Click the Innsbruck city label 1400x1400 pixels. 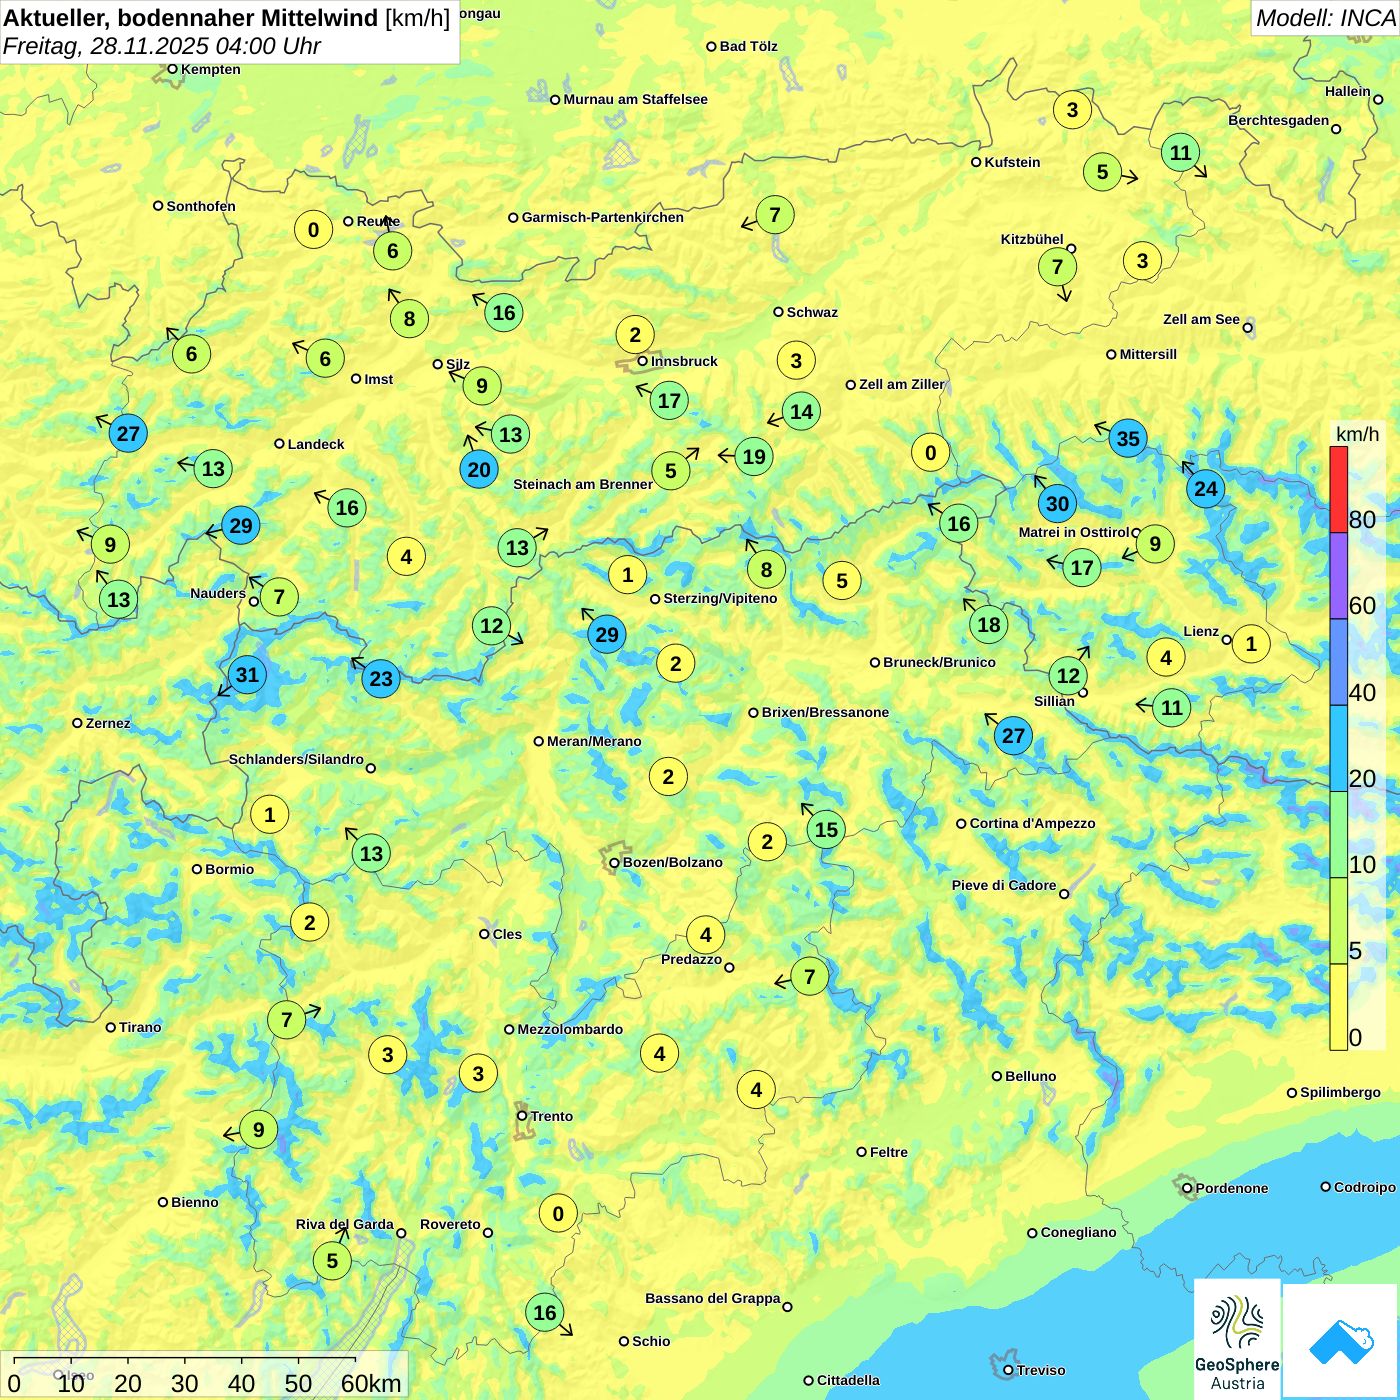pos(684,361)
